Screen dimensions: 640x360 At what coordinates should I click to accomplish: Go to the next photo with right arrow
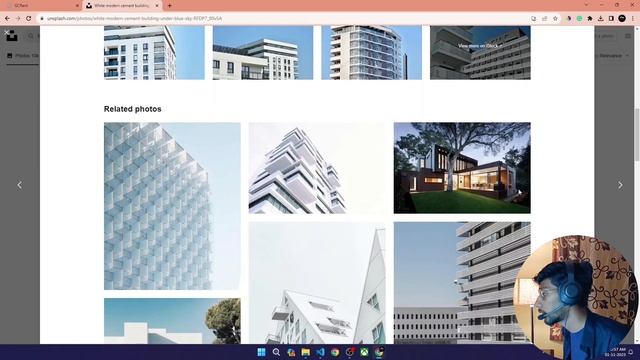coord(620,185)
